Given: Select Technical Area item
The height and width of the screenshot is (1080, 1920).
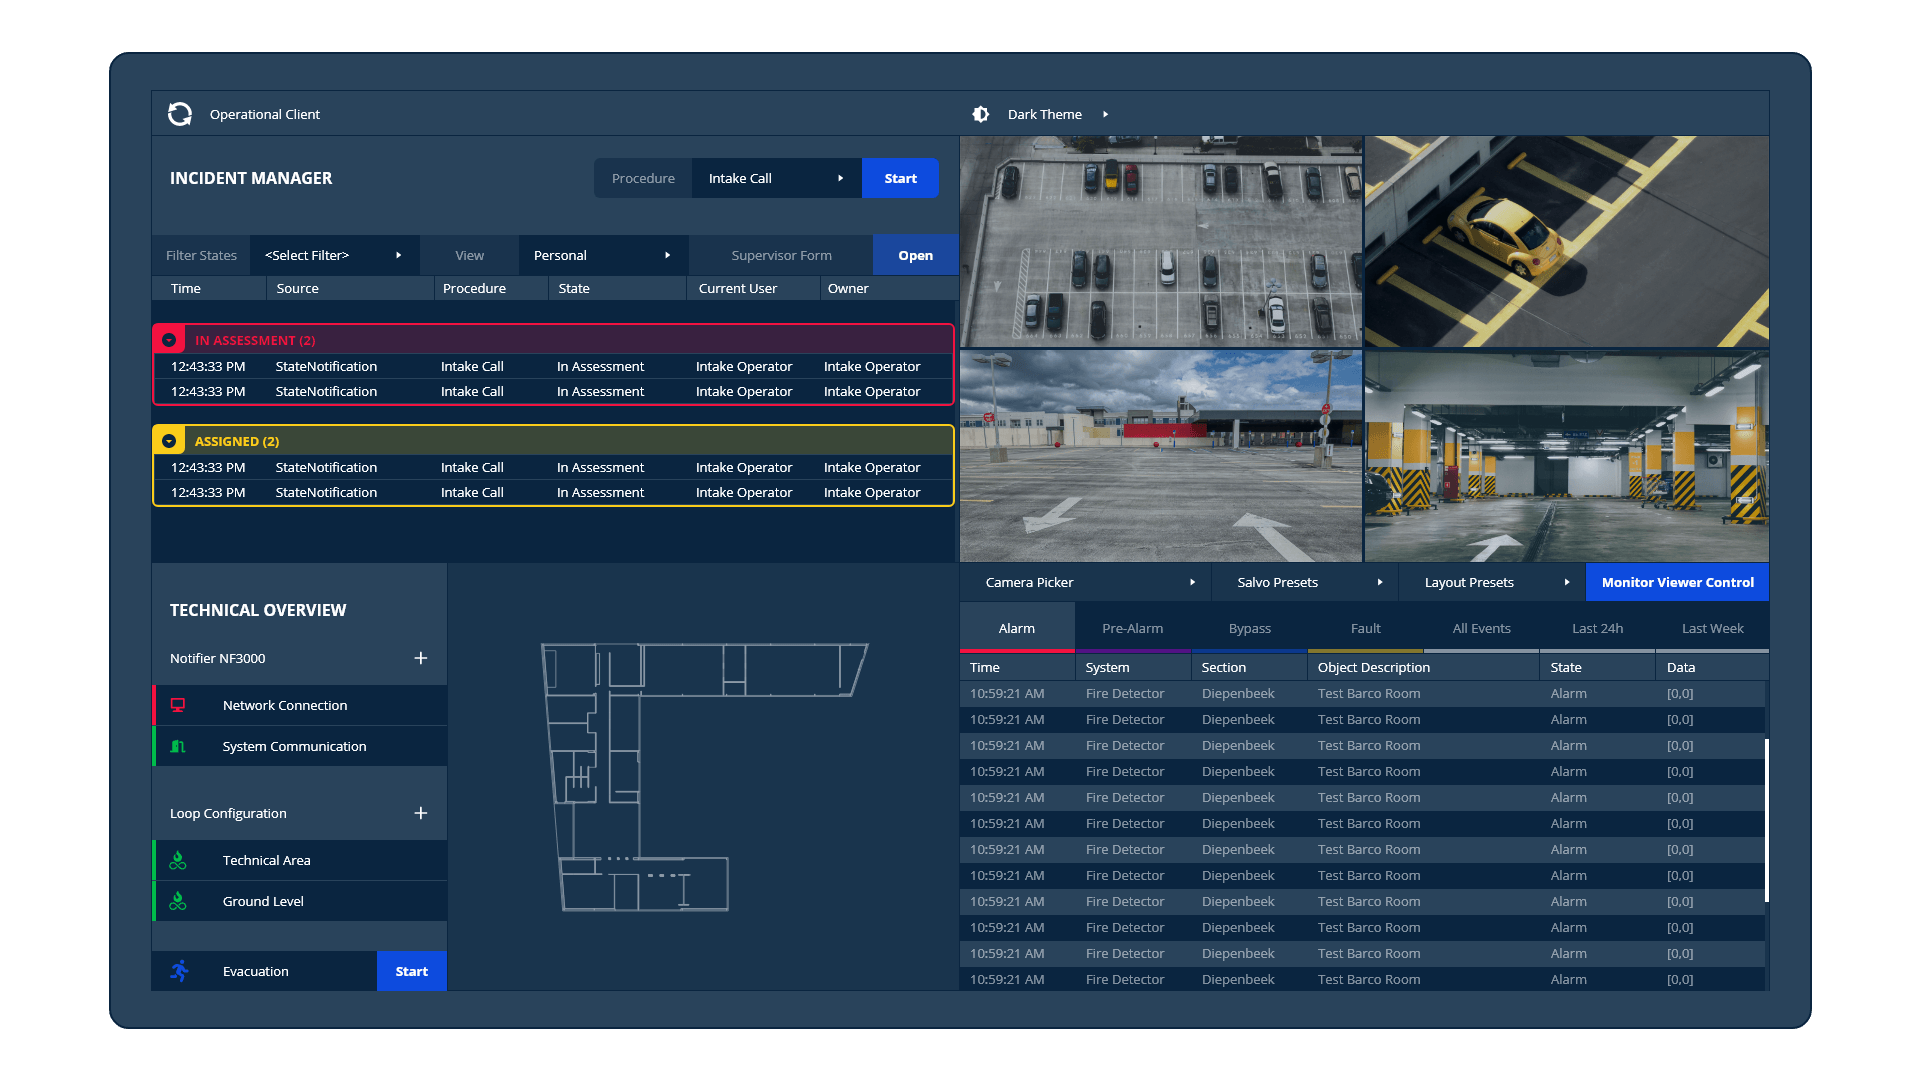Looking at the screenshot, I should (x=300, y=860).
